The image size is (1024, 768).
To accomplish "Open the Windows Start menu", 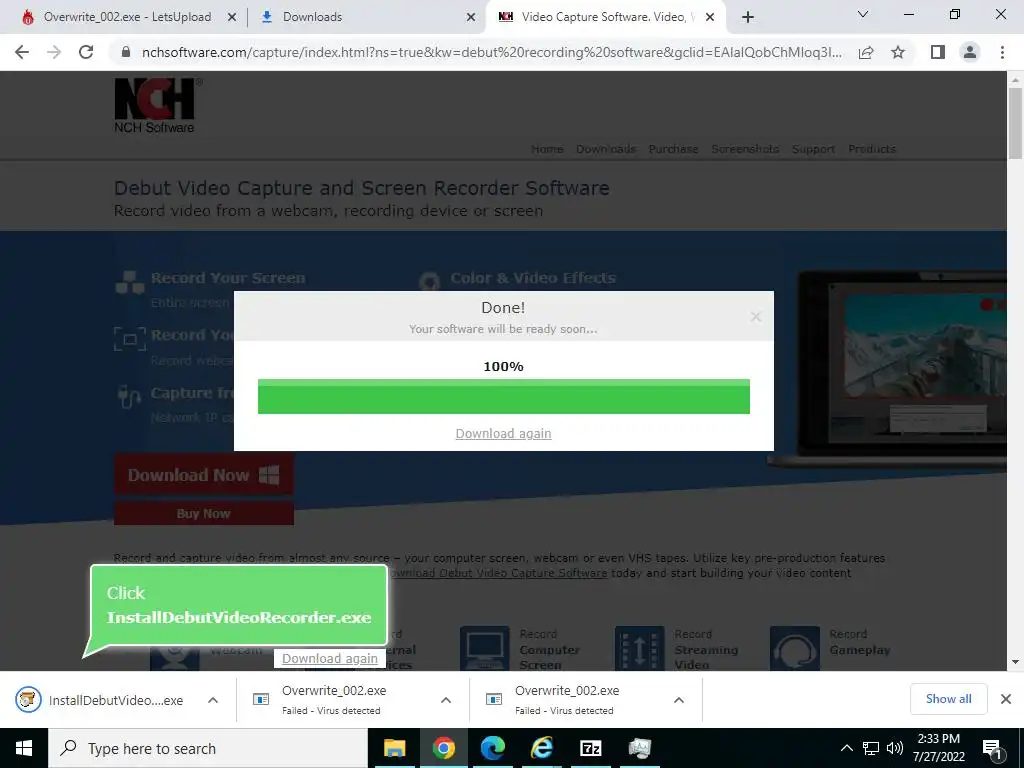I will tap(24, 748).
